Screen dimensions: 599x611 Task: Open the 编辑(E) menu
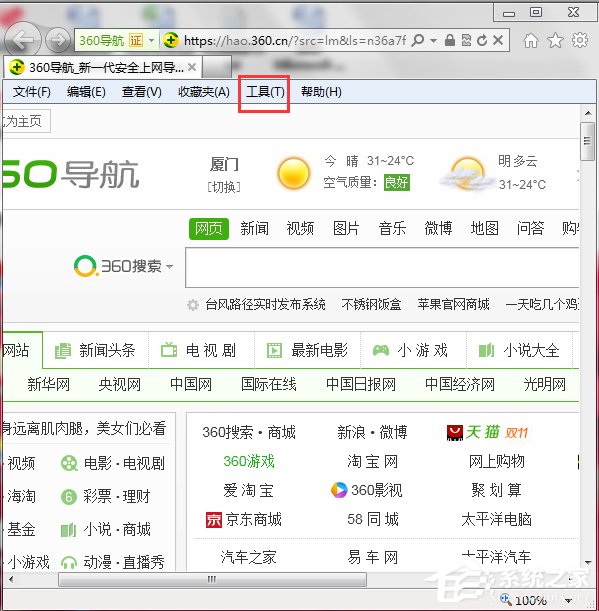tap(86, 92)
